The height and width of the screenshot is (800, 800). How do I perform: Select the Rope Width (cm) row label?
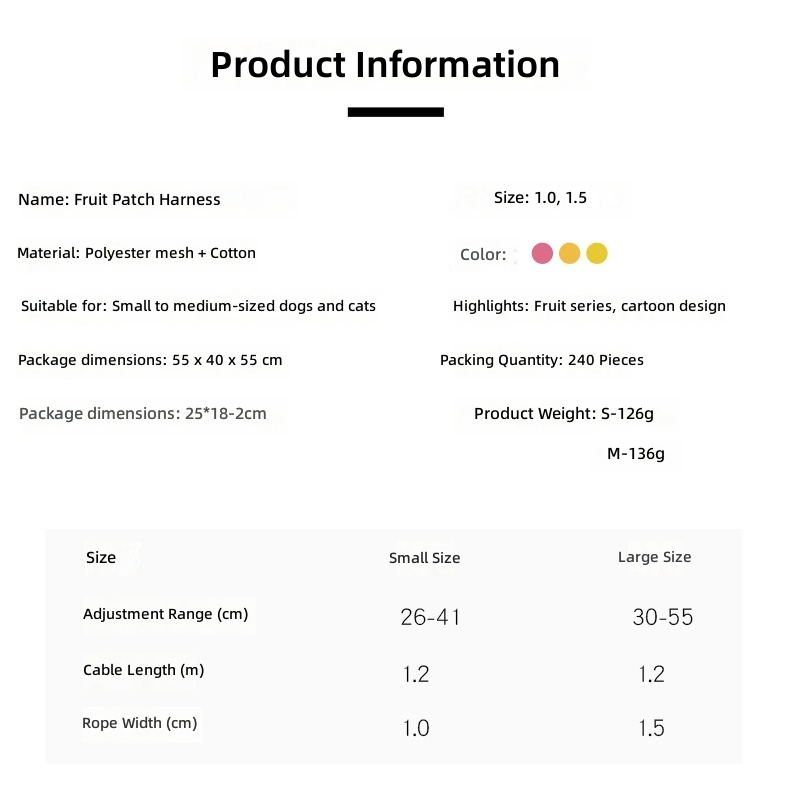pyautogui.click(x=140, y=723)
